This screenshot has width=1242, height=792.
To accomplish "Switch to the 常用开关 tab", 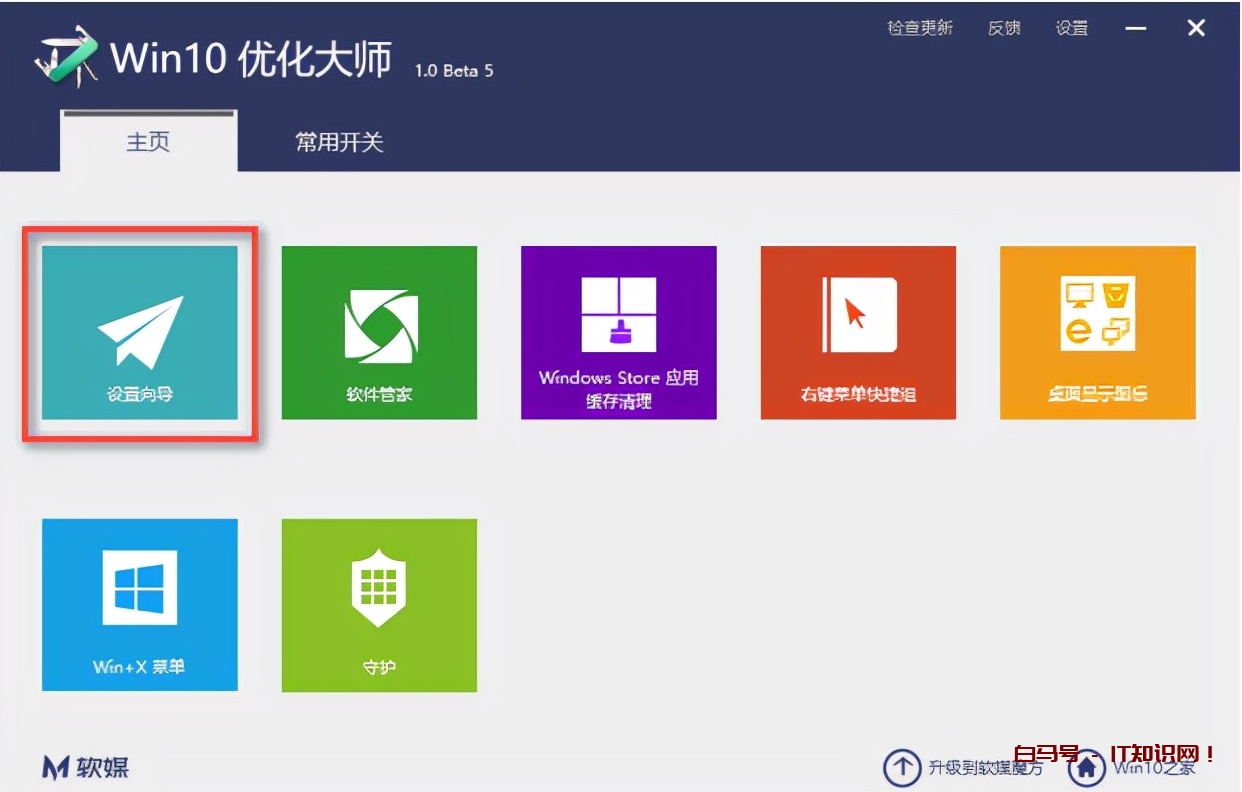I will (339, 142).
